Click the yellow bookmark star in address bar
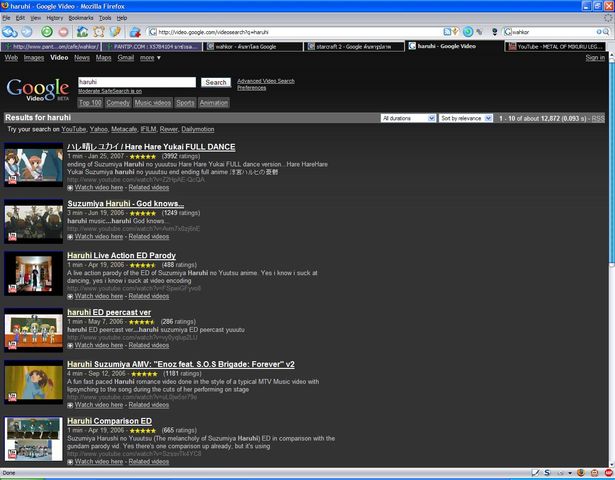This screenshot has height=480, width=615. [x=455, y=32]
